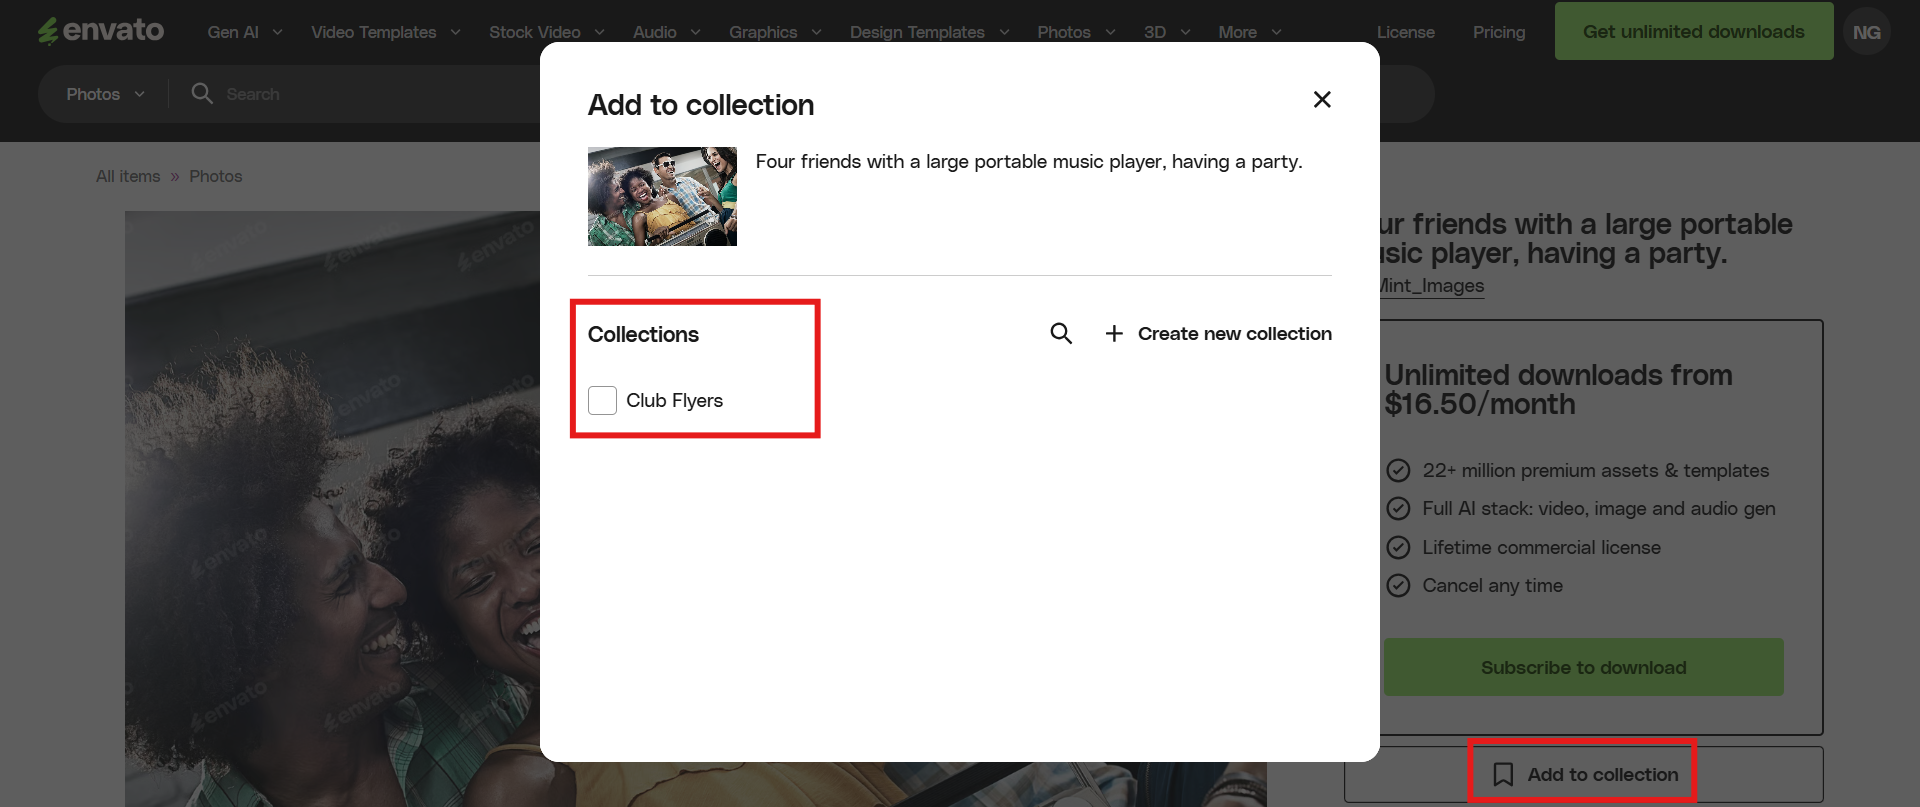Image resolution: width=1920 pixels, height=807 pixels.
Task: Expand the More navigation menu
Action: click(1249, 32)
